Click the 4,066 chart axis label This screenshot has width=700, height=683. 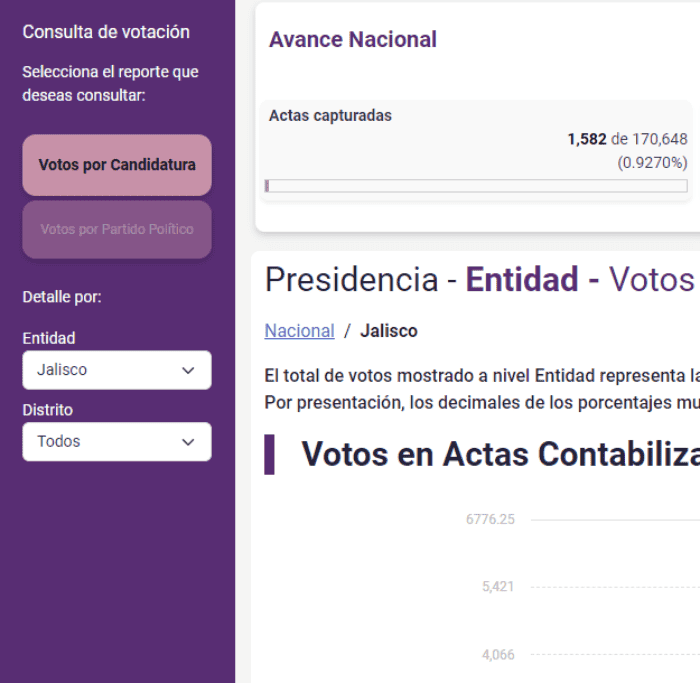(497, 655)
